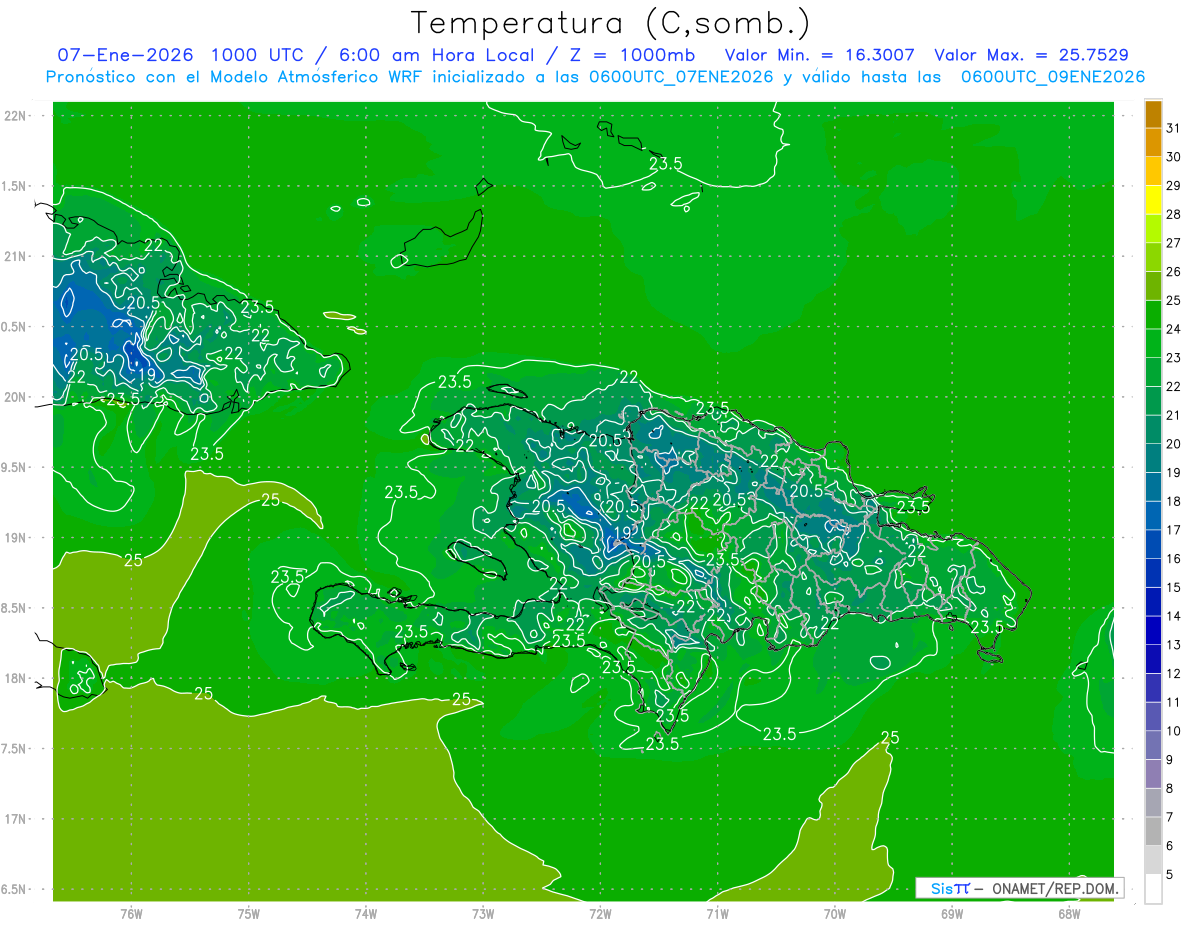Click the "Sisπ" logo text
This screenshot has height=927, width=1200.
tap(950, 888)
